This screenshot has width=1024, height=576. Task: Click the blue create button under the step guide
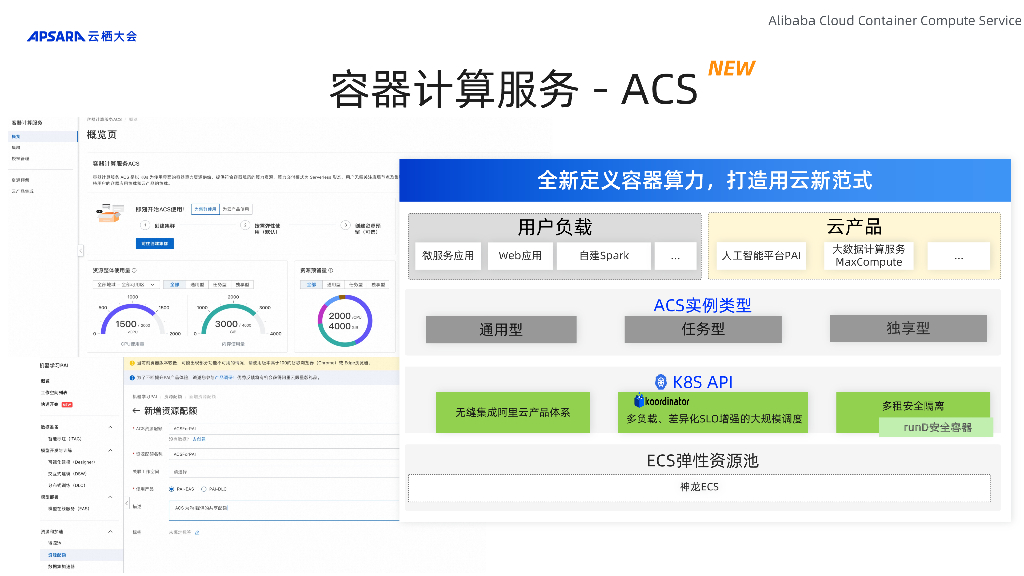coord(155,243)
